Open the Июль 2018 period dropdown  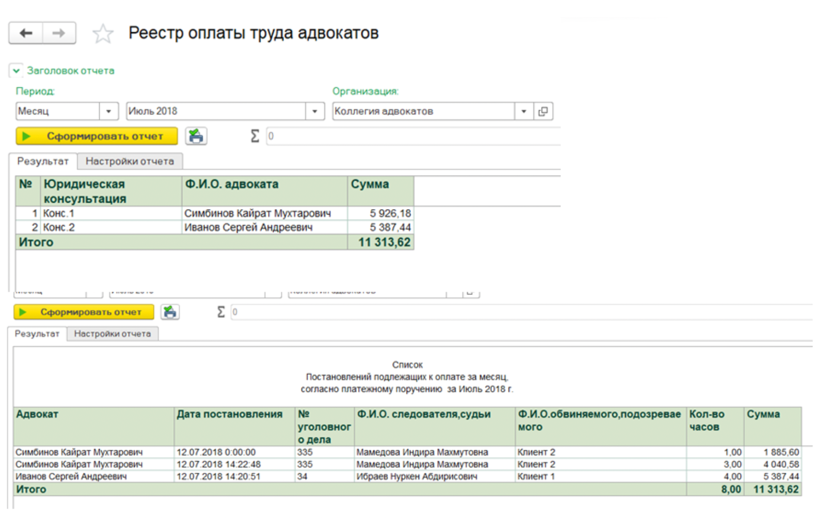(x=315, y=111)
